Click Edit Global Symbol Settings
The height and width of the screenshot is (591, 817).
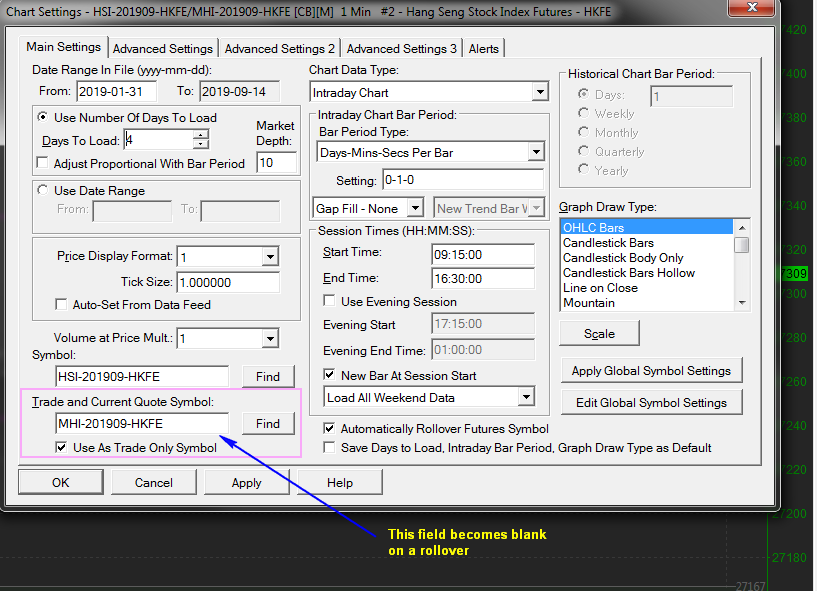651,402
